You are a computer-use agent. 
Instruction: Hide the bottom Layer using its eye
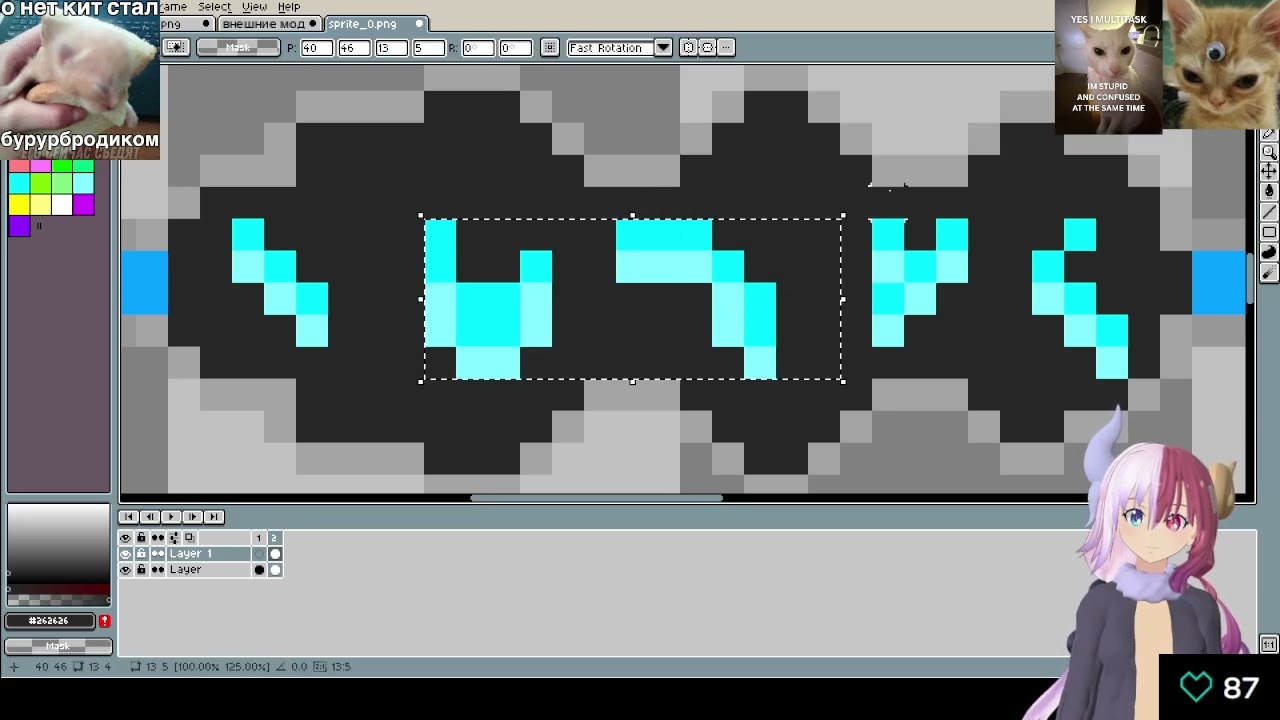[125, 570]
